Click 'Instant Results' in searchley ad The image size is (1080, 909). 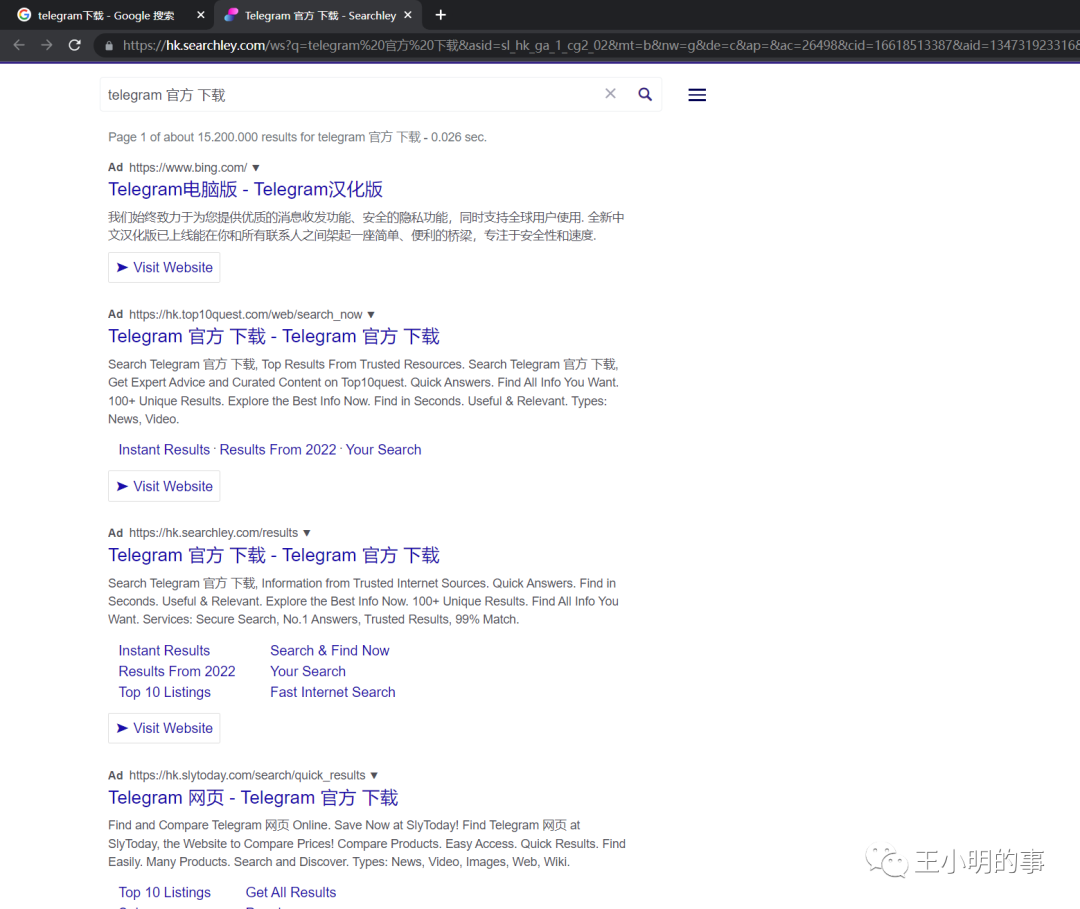pyautogui.click(x=164, y=651)
